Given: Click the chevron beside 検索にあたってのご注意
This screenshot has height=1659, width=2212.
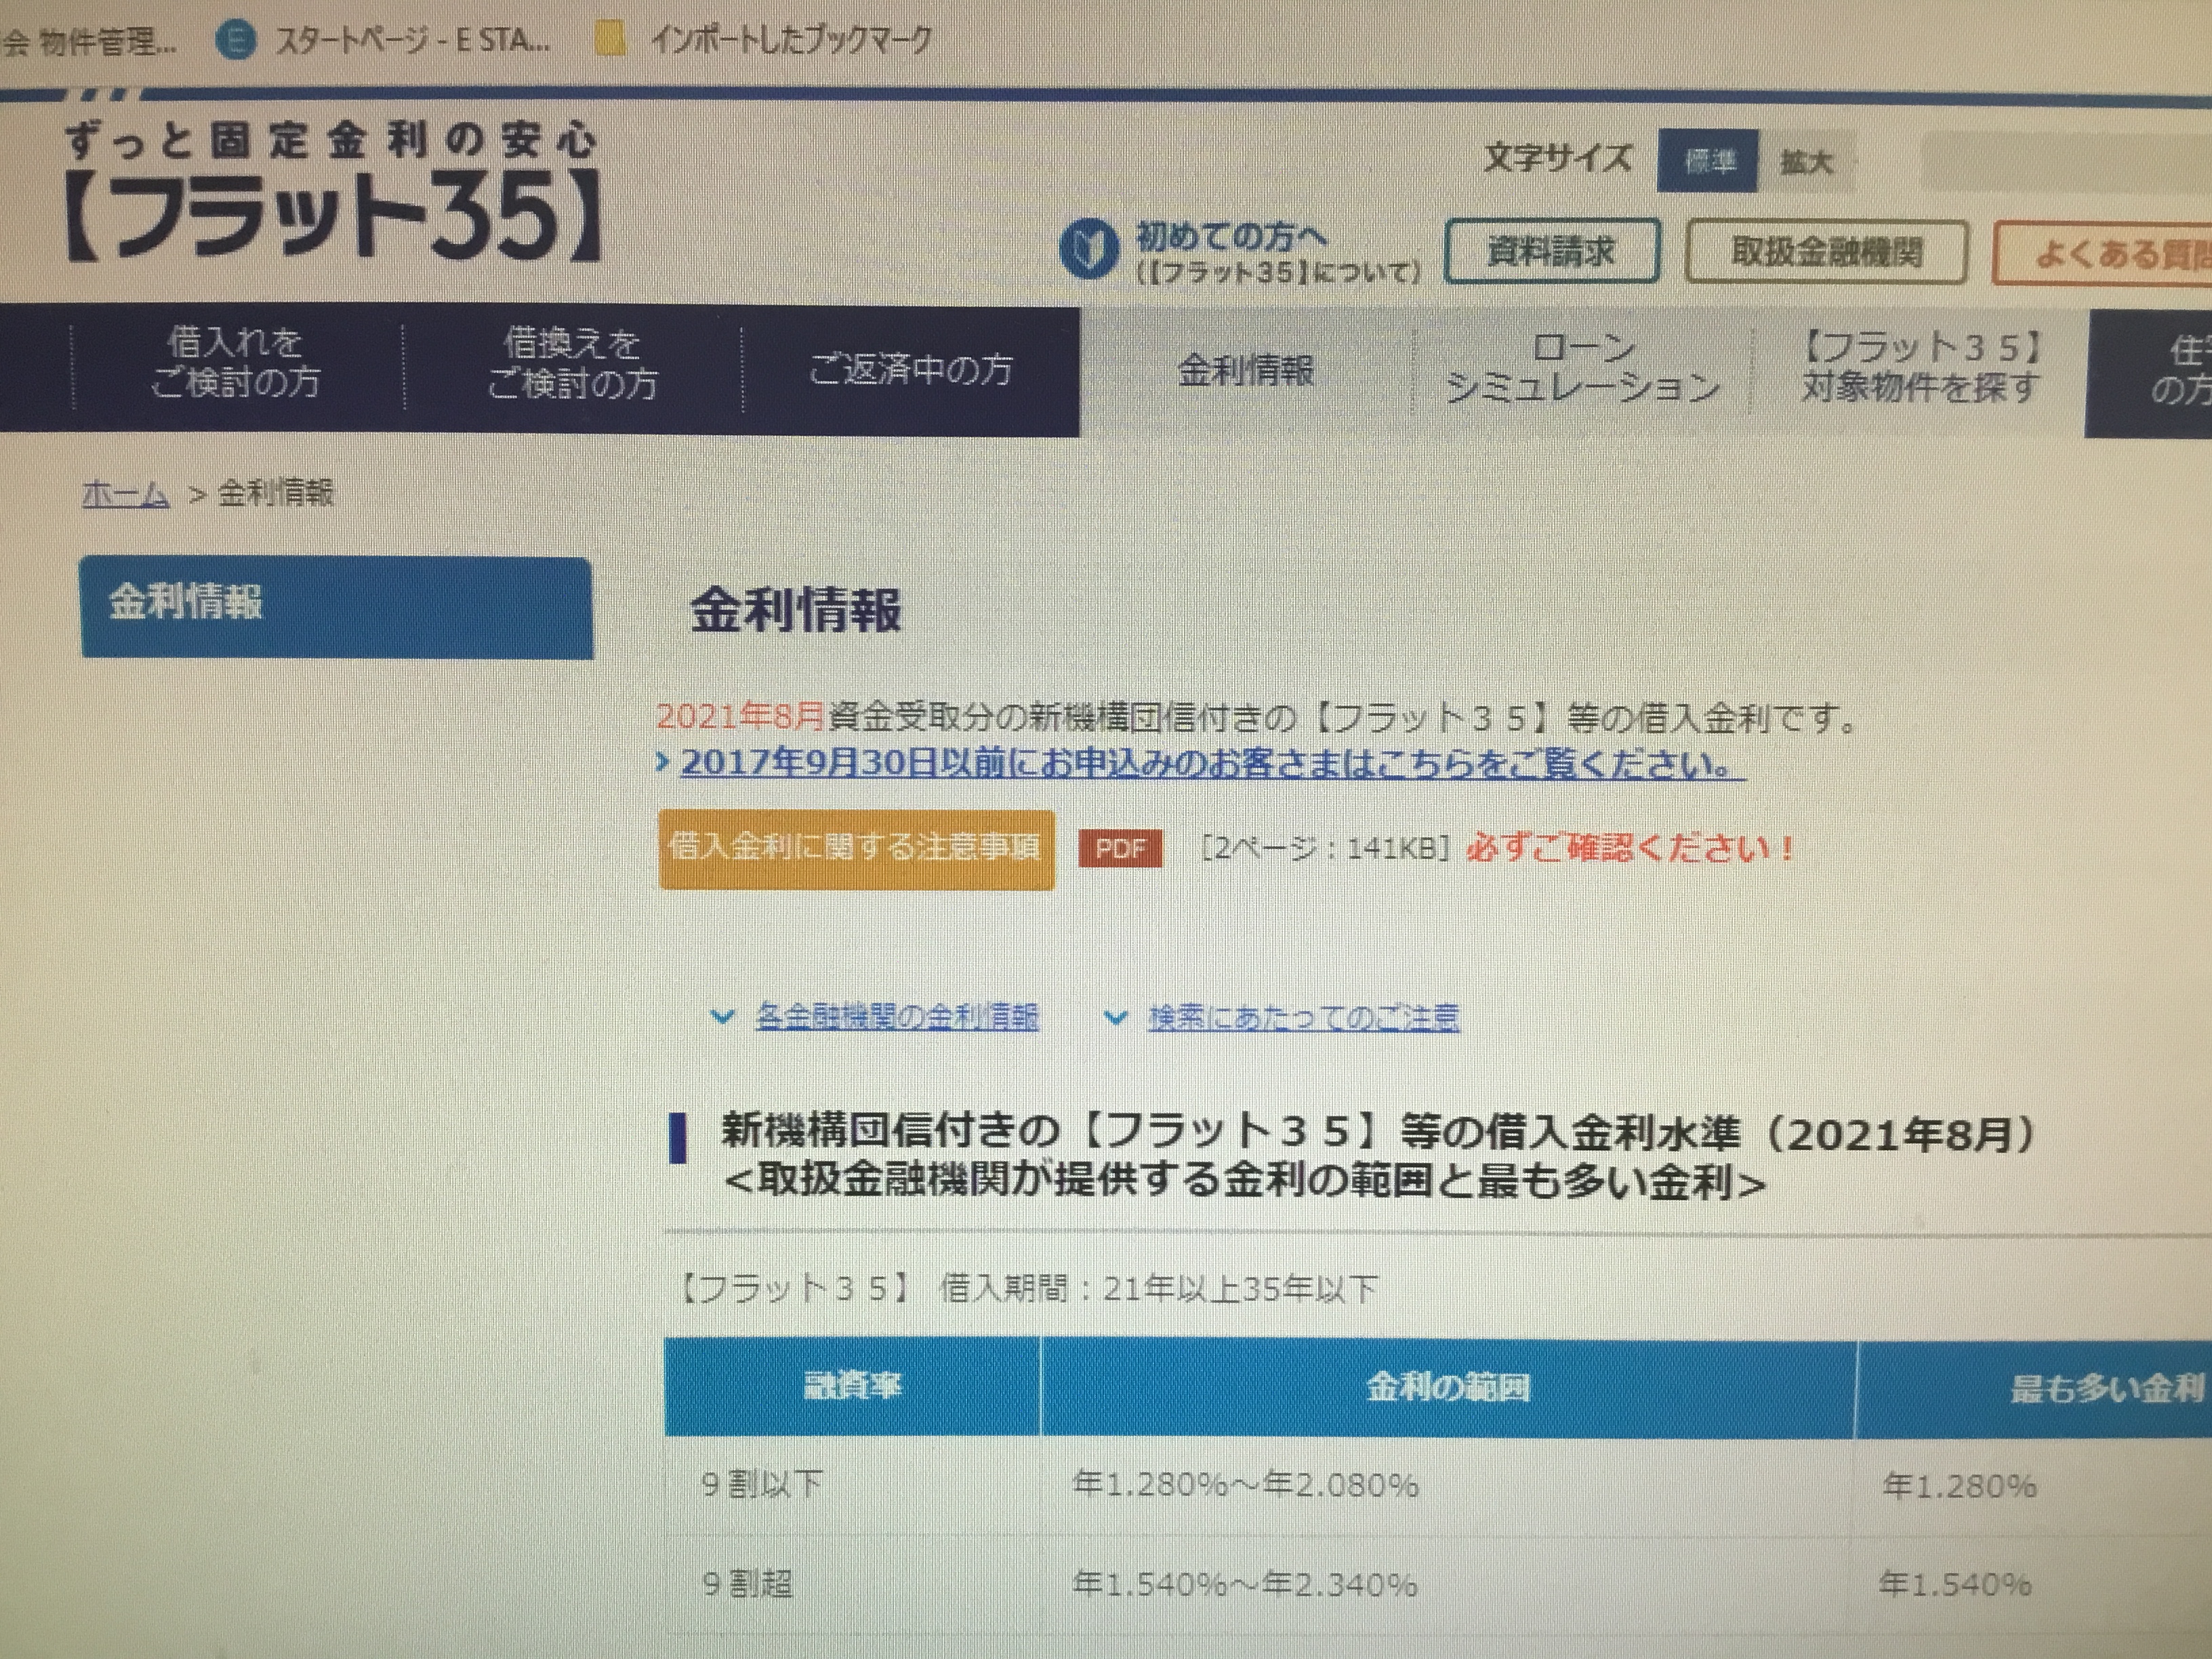Looking at the screenshot, I should tap(1115, 1018).
